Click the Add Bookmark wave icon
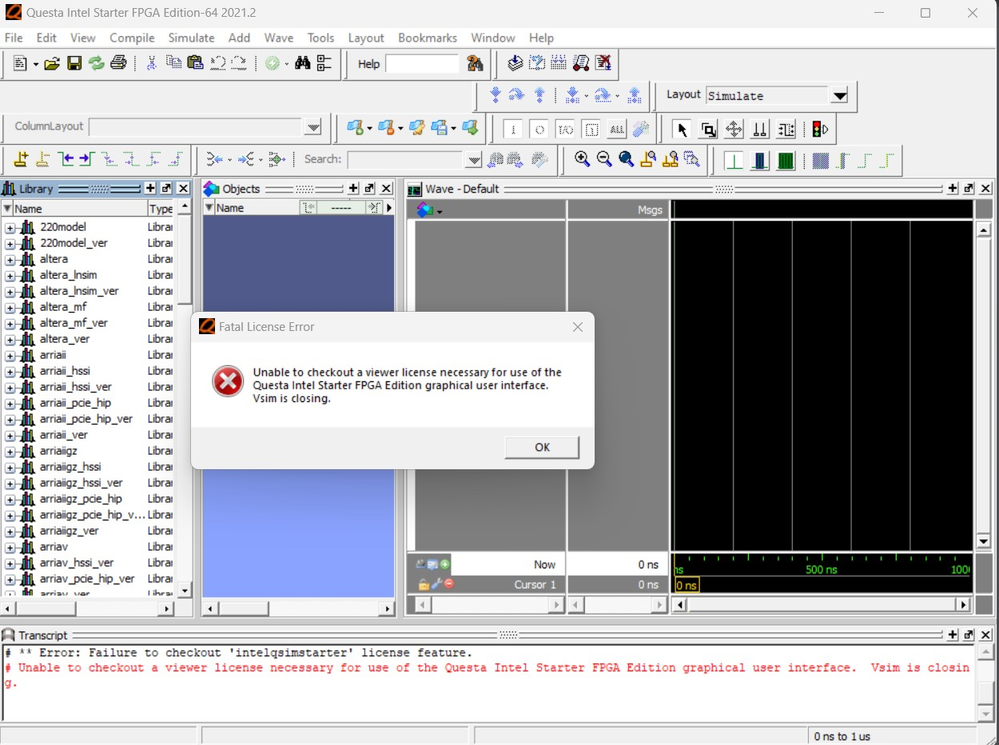This screenshot has width=999, height=745. pyautogui.click(x=356, y=127)
